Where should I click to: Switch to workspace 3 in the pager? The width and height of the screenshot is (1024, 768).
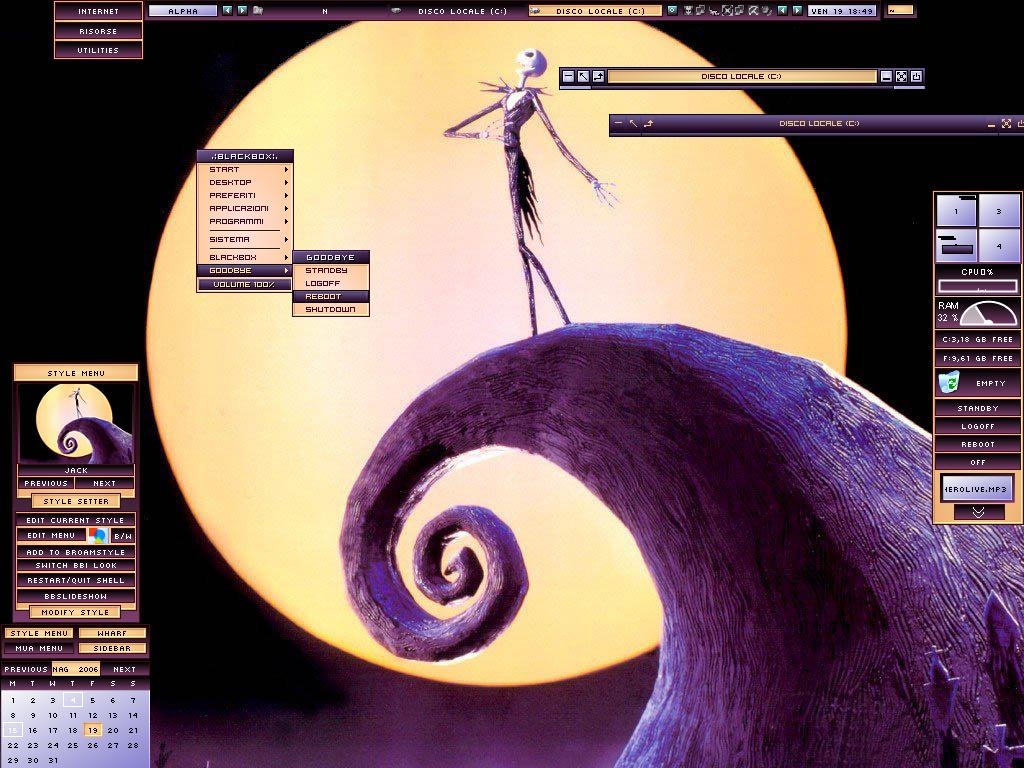pos(999,211)
